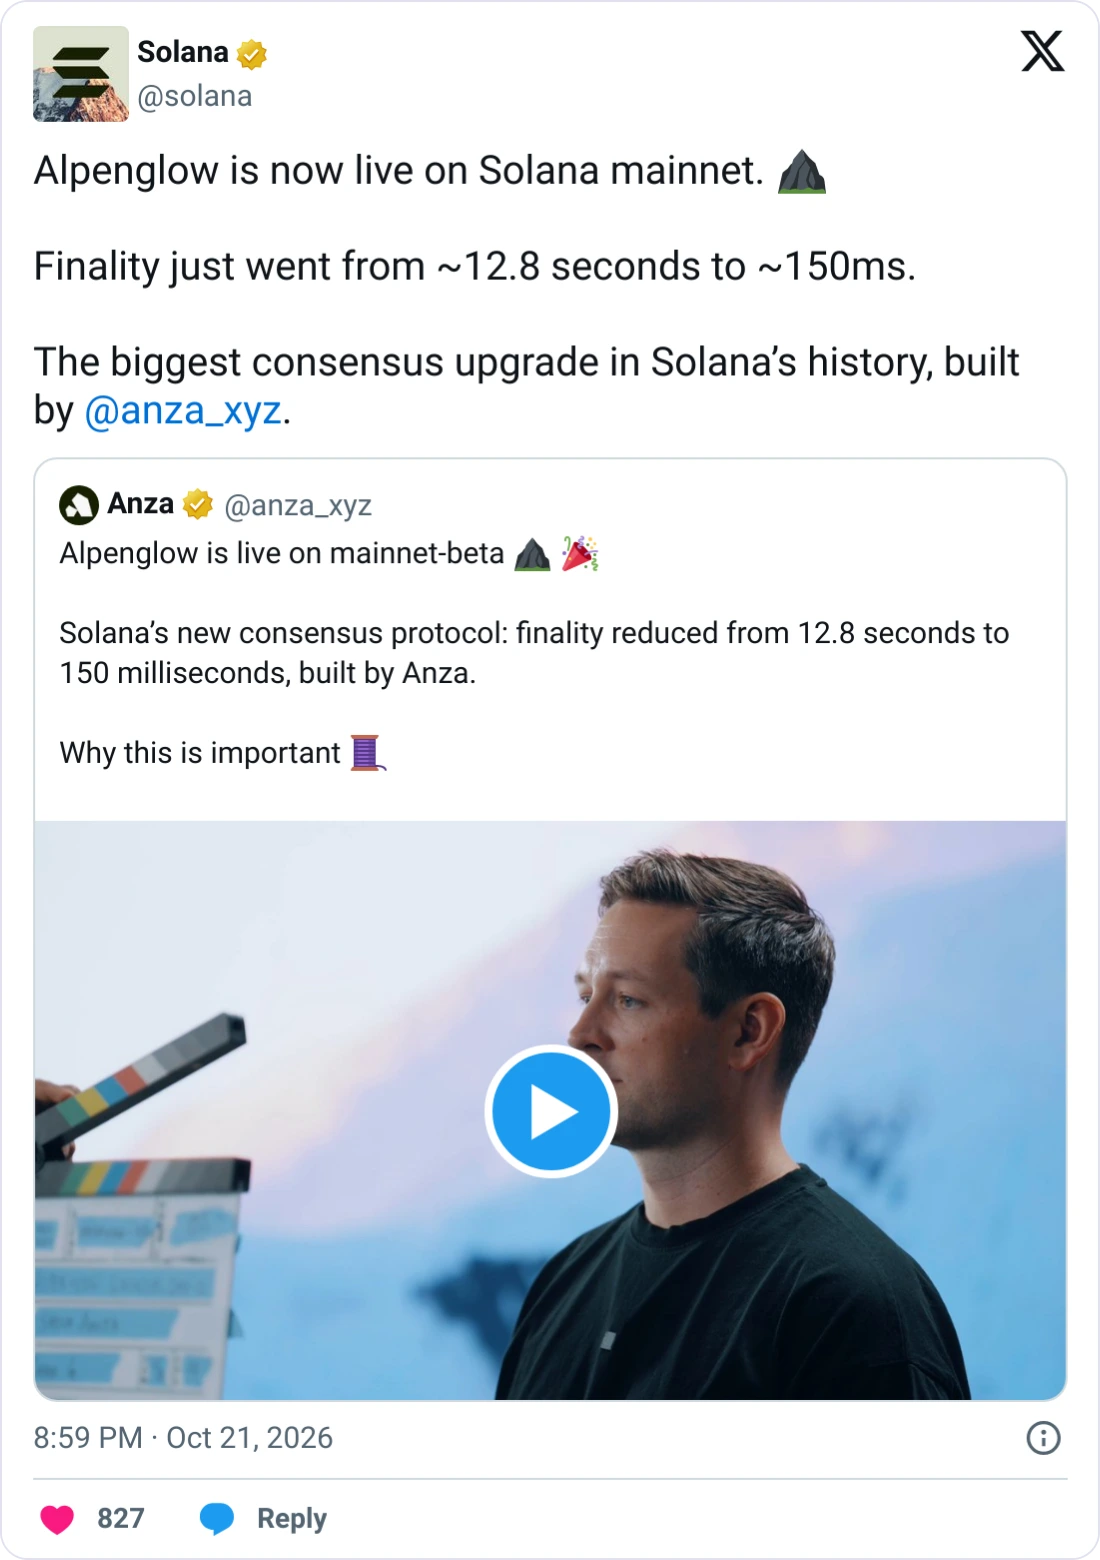This screenshot has height=1560, width=1100.
Task: Click the clapperboard in video thumbnail
Action: tap(140, 1207)
